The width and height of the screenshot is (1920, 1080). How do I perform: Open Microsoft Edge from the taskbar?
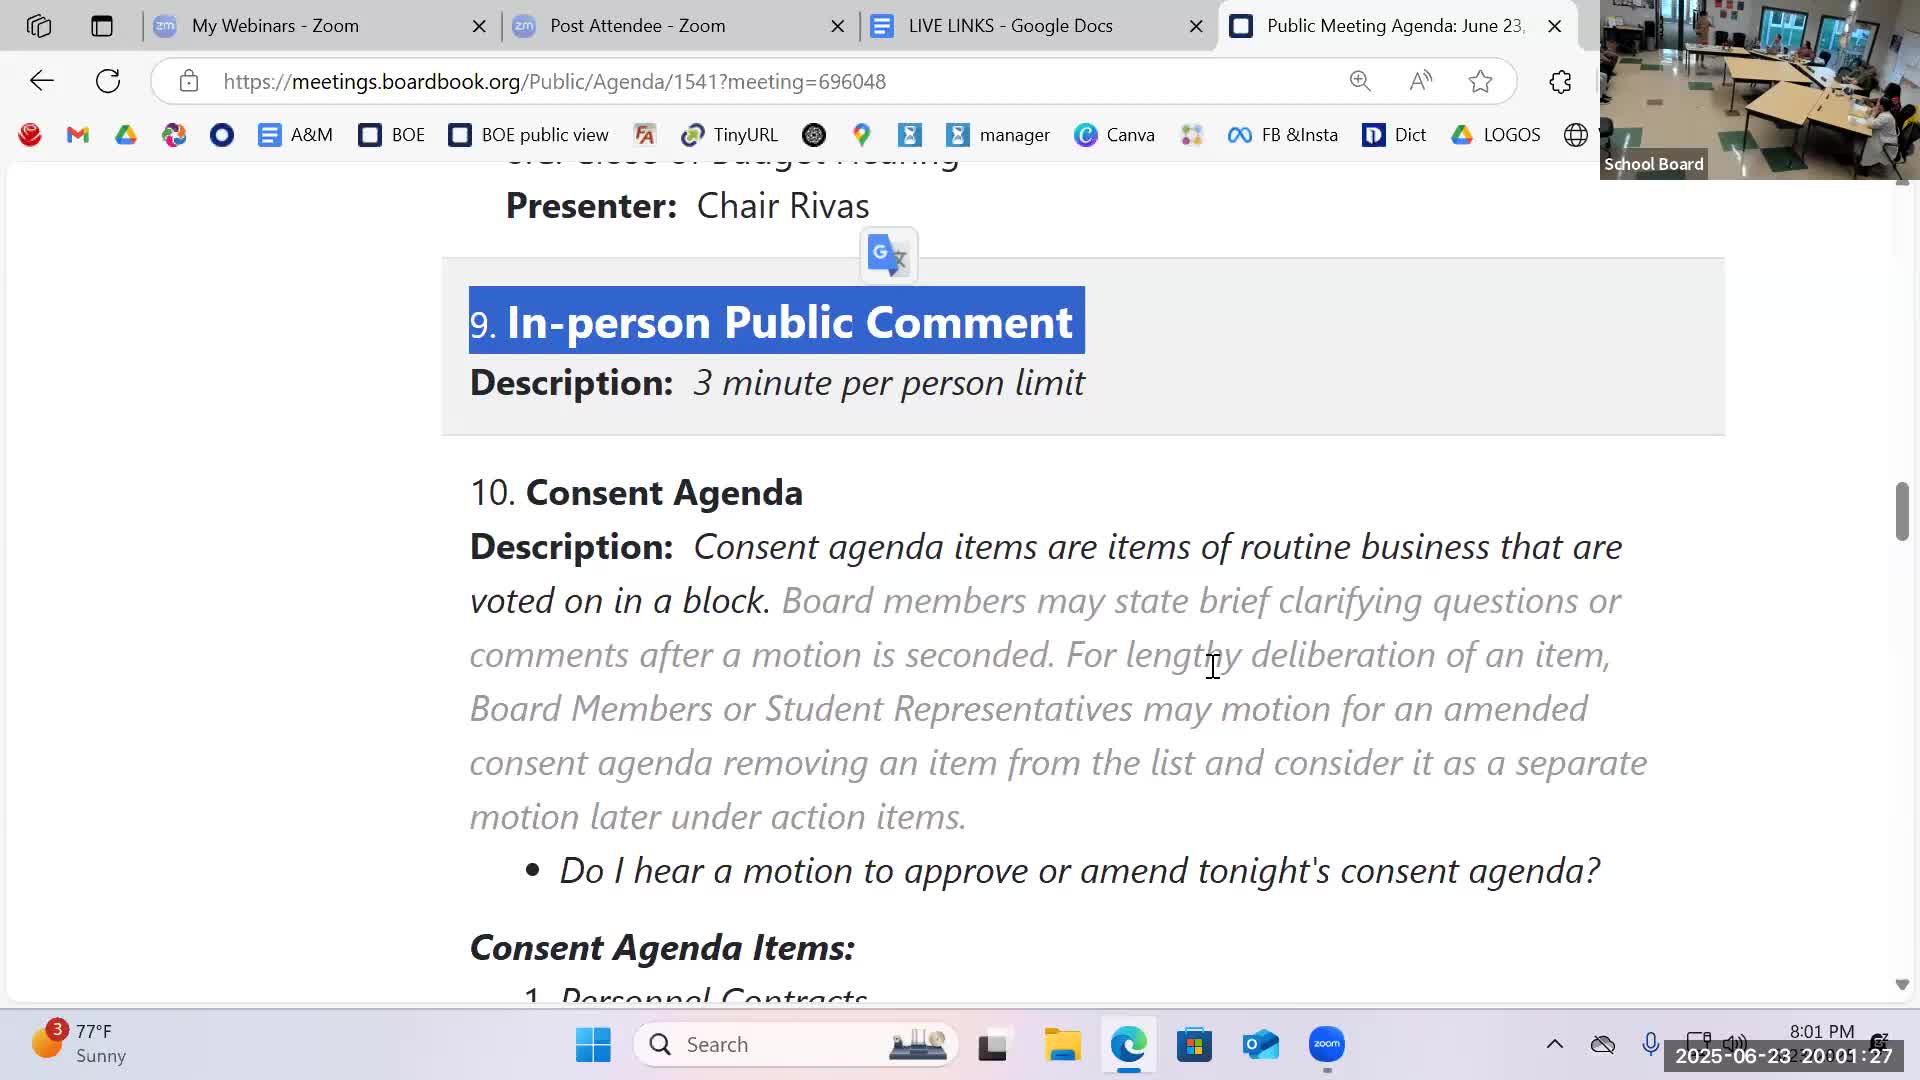point(1128,1045)
